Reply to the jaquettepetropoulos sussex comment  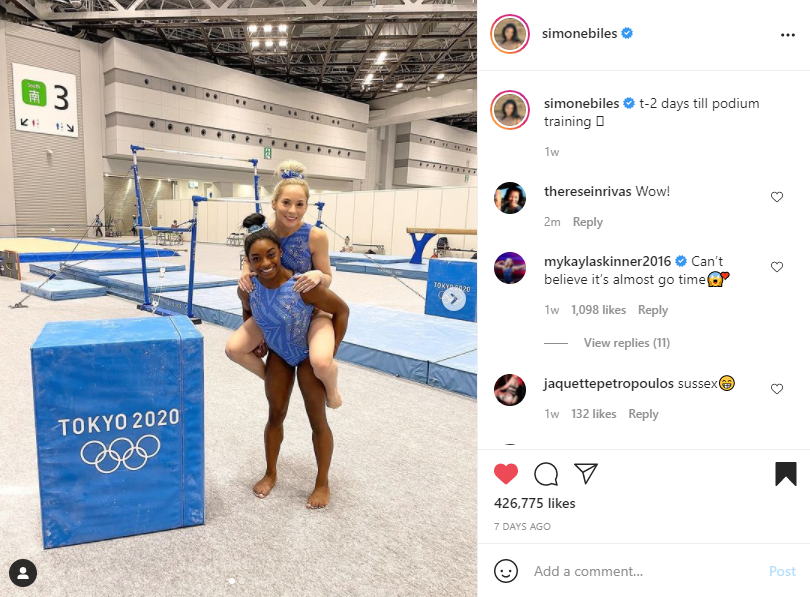pos(643,414)
